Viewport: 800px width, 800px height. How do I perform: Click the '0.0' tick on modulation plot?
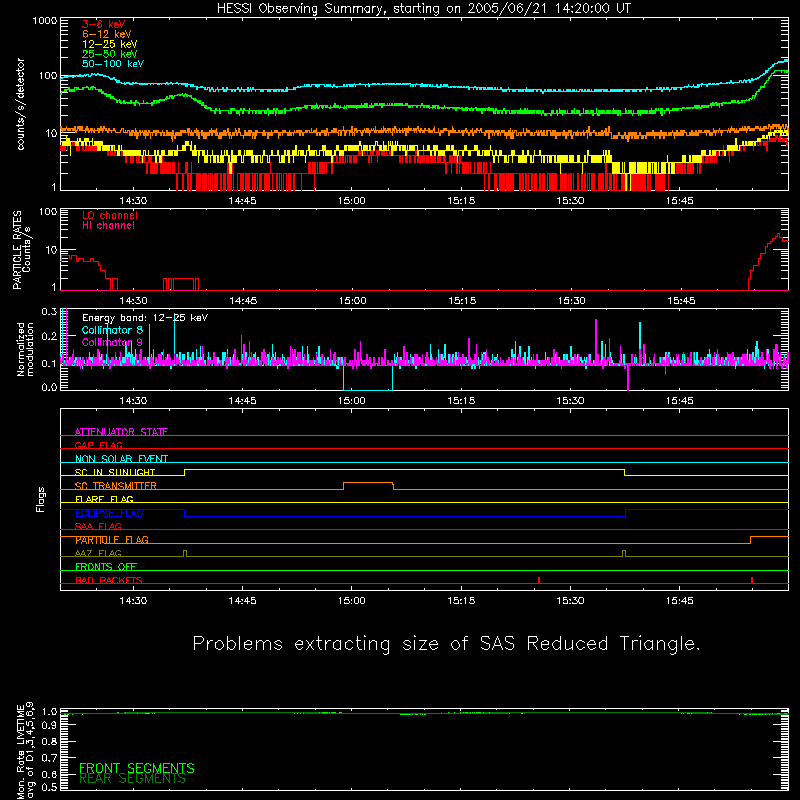tap(49, 387)
